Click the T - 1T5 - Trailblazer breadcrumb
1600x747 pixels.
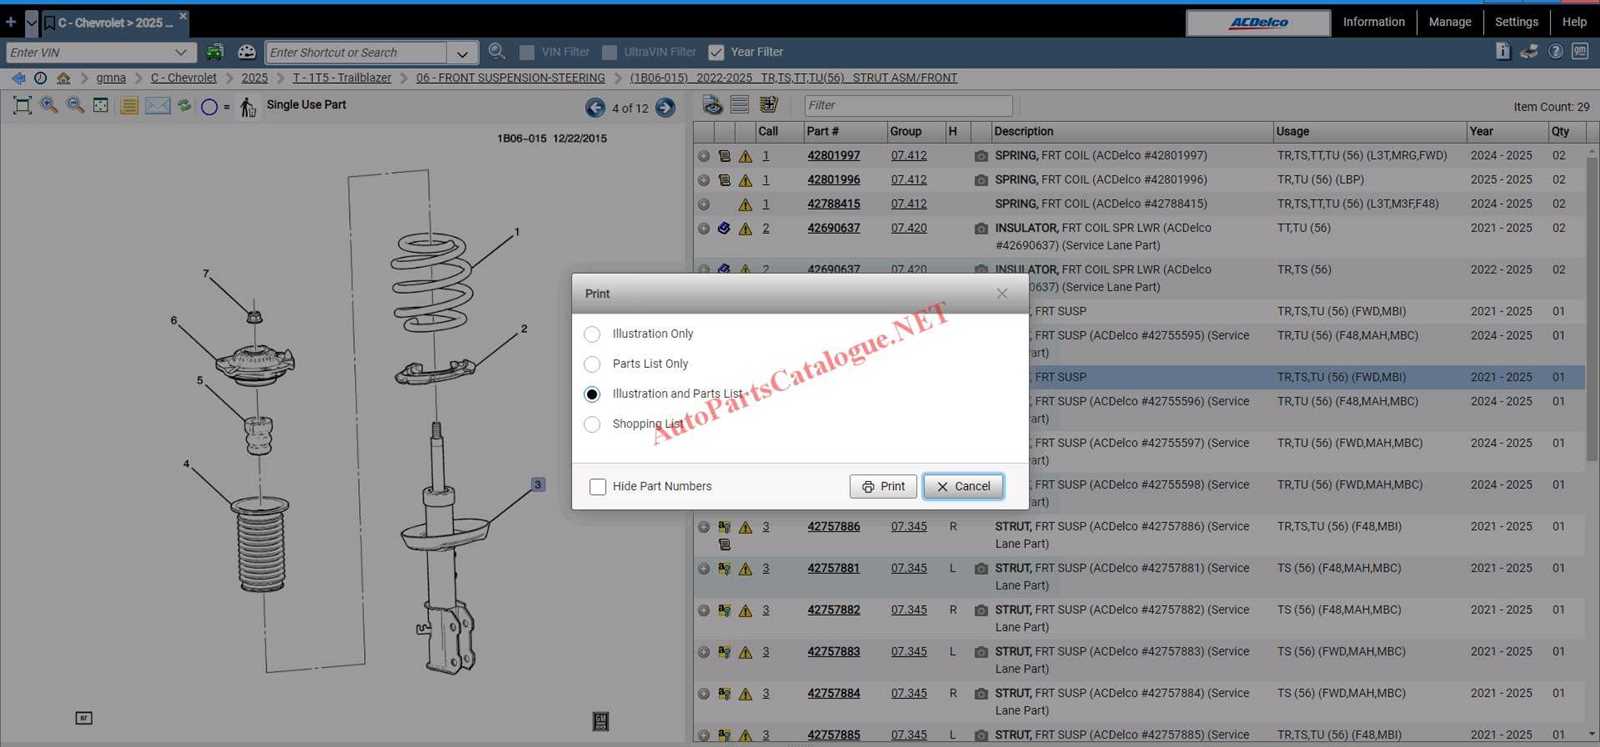pyautogui.click(x=342, y=78)
